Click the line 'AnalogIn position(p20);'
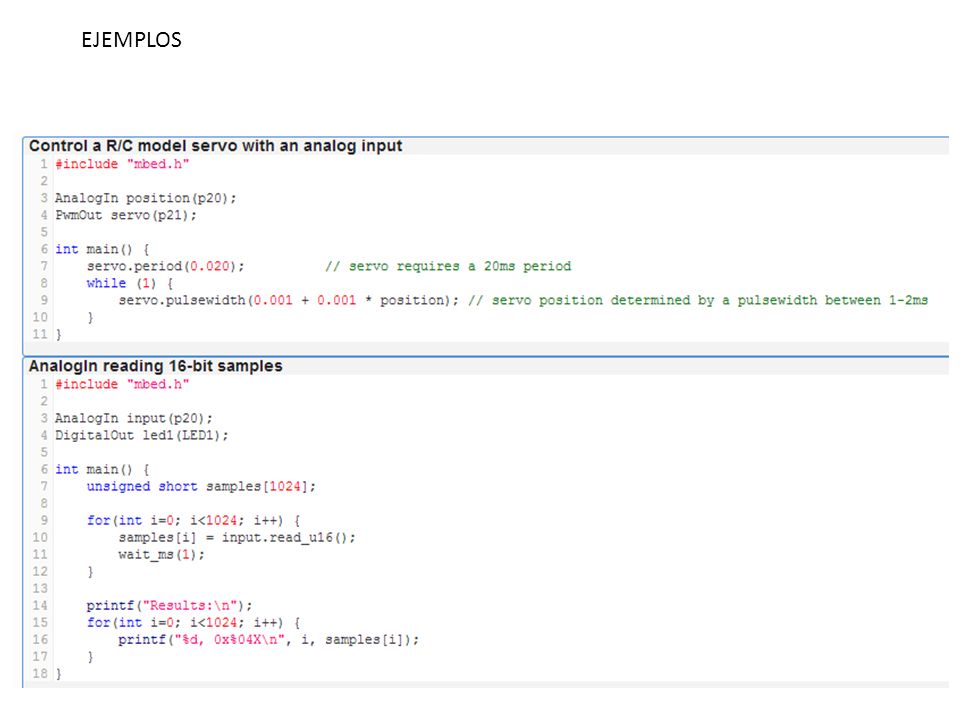The height and width of the screenshot is (720, 960). coord(146,198)
